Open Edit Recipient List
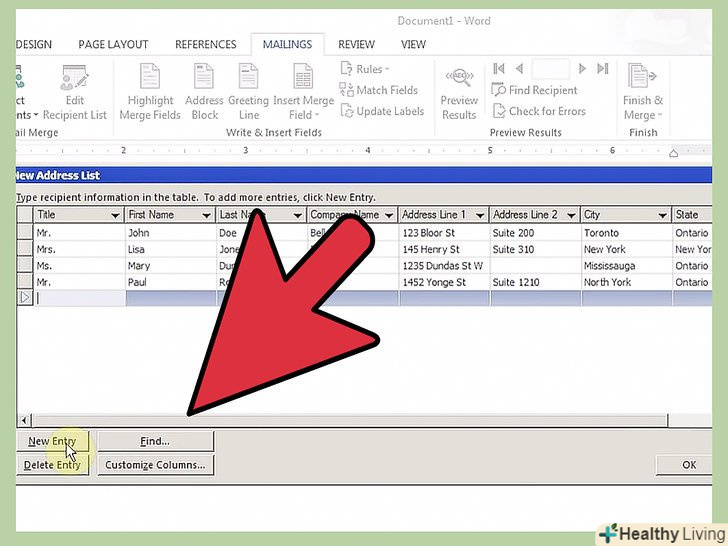This screenshot has height=546, width=728. coord(76,92)
